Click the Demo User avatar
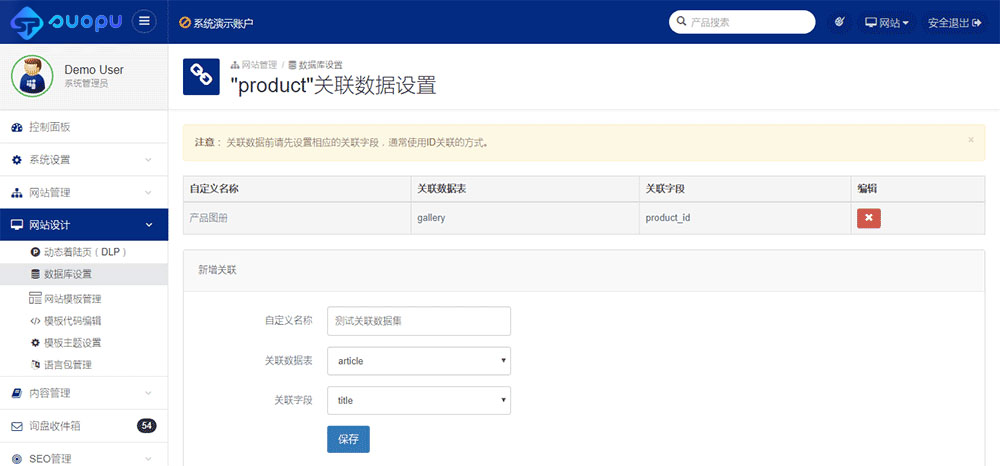This screenshot has width=1000, height=466. [x=32, y=76]
